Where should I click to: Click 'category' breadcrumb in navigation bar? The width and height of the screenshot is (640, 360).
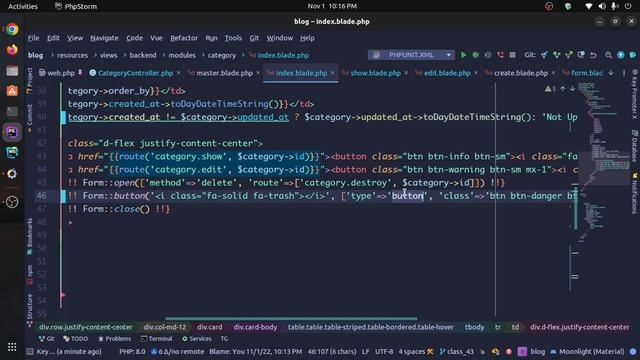[x=222, y=55]
